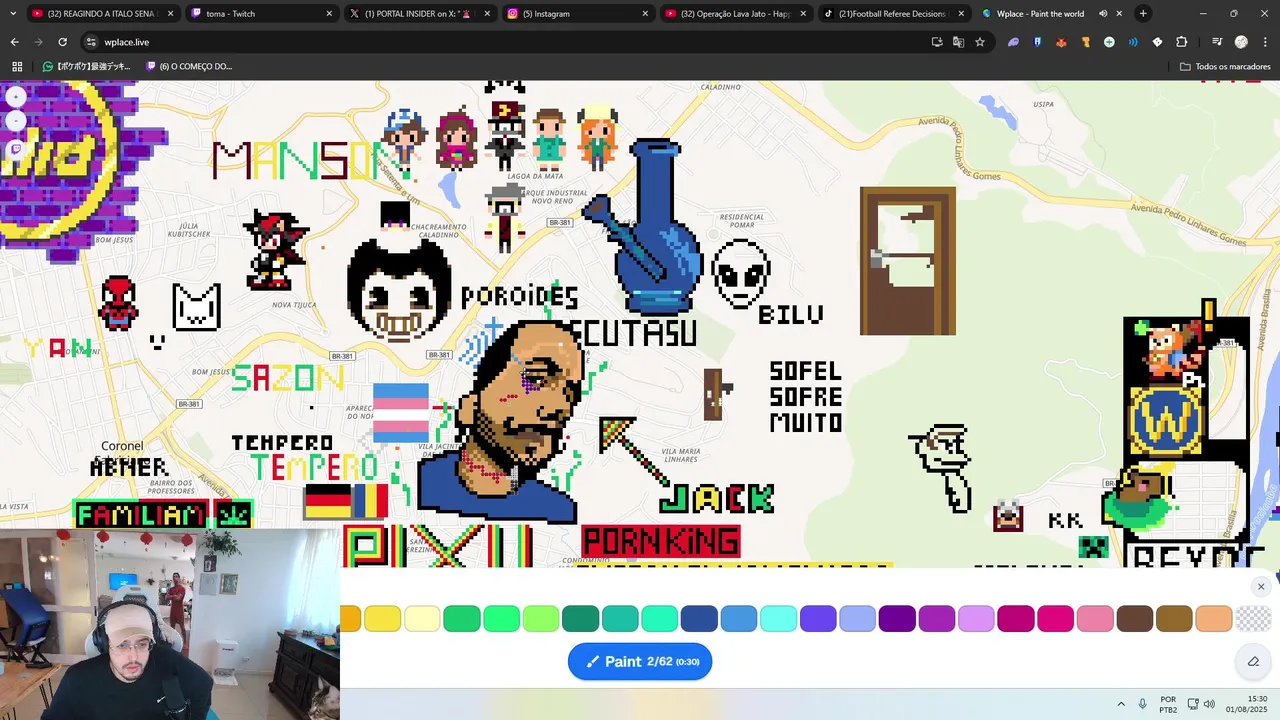The height and width of the screenshot is (720, 1280).
Task: Open the apps grid in bookmarks bar
Action: pyautogui.click(x=17, y=66)
